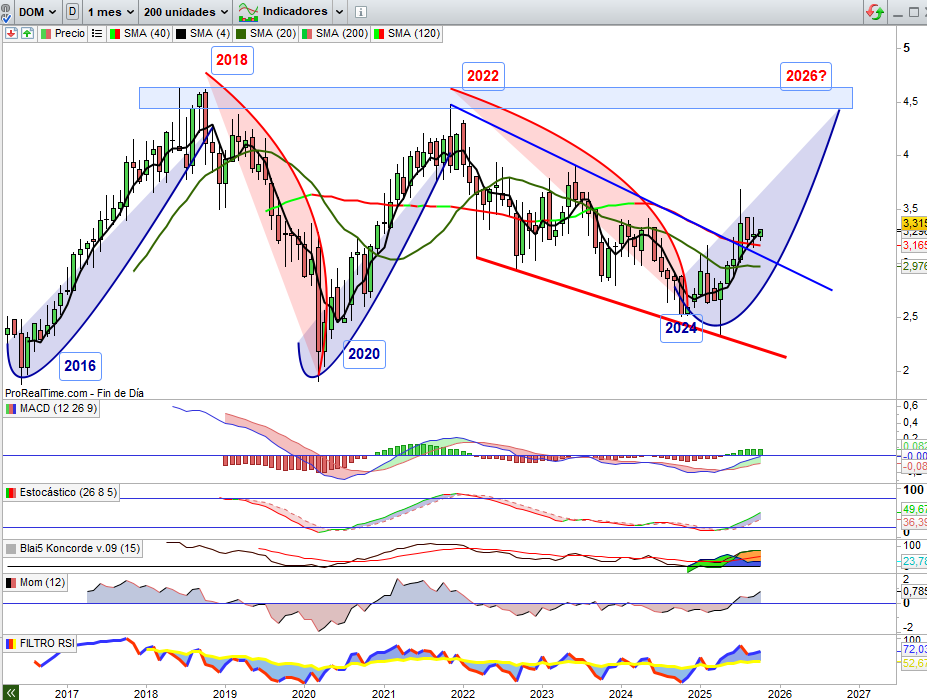This screenshot has width=927, height=700.
Task: Toggle the daily 'D' timeframe button
Action: (x=72, y=12)
